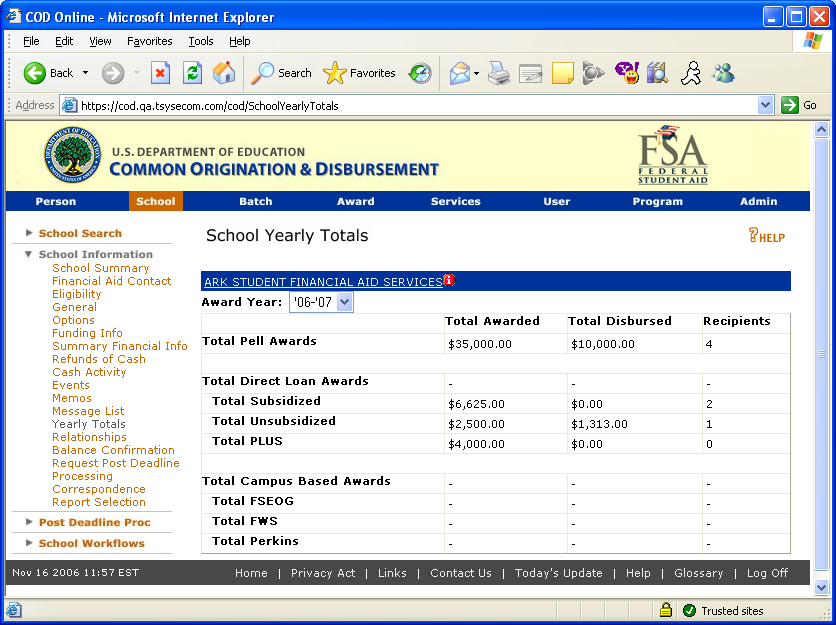Click the page's vertical scrollbar down arrow
836x625 pixels.
click(822, 588)
